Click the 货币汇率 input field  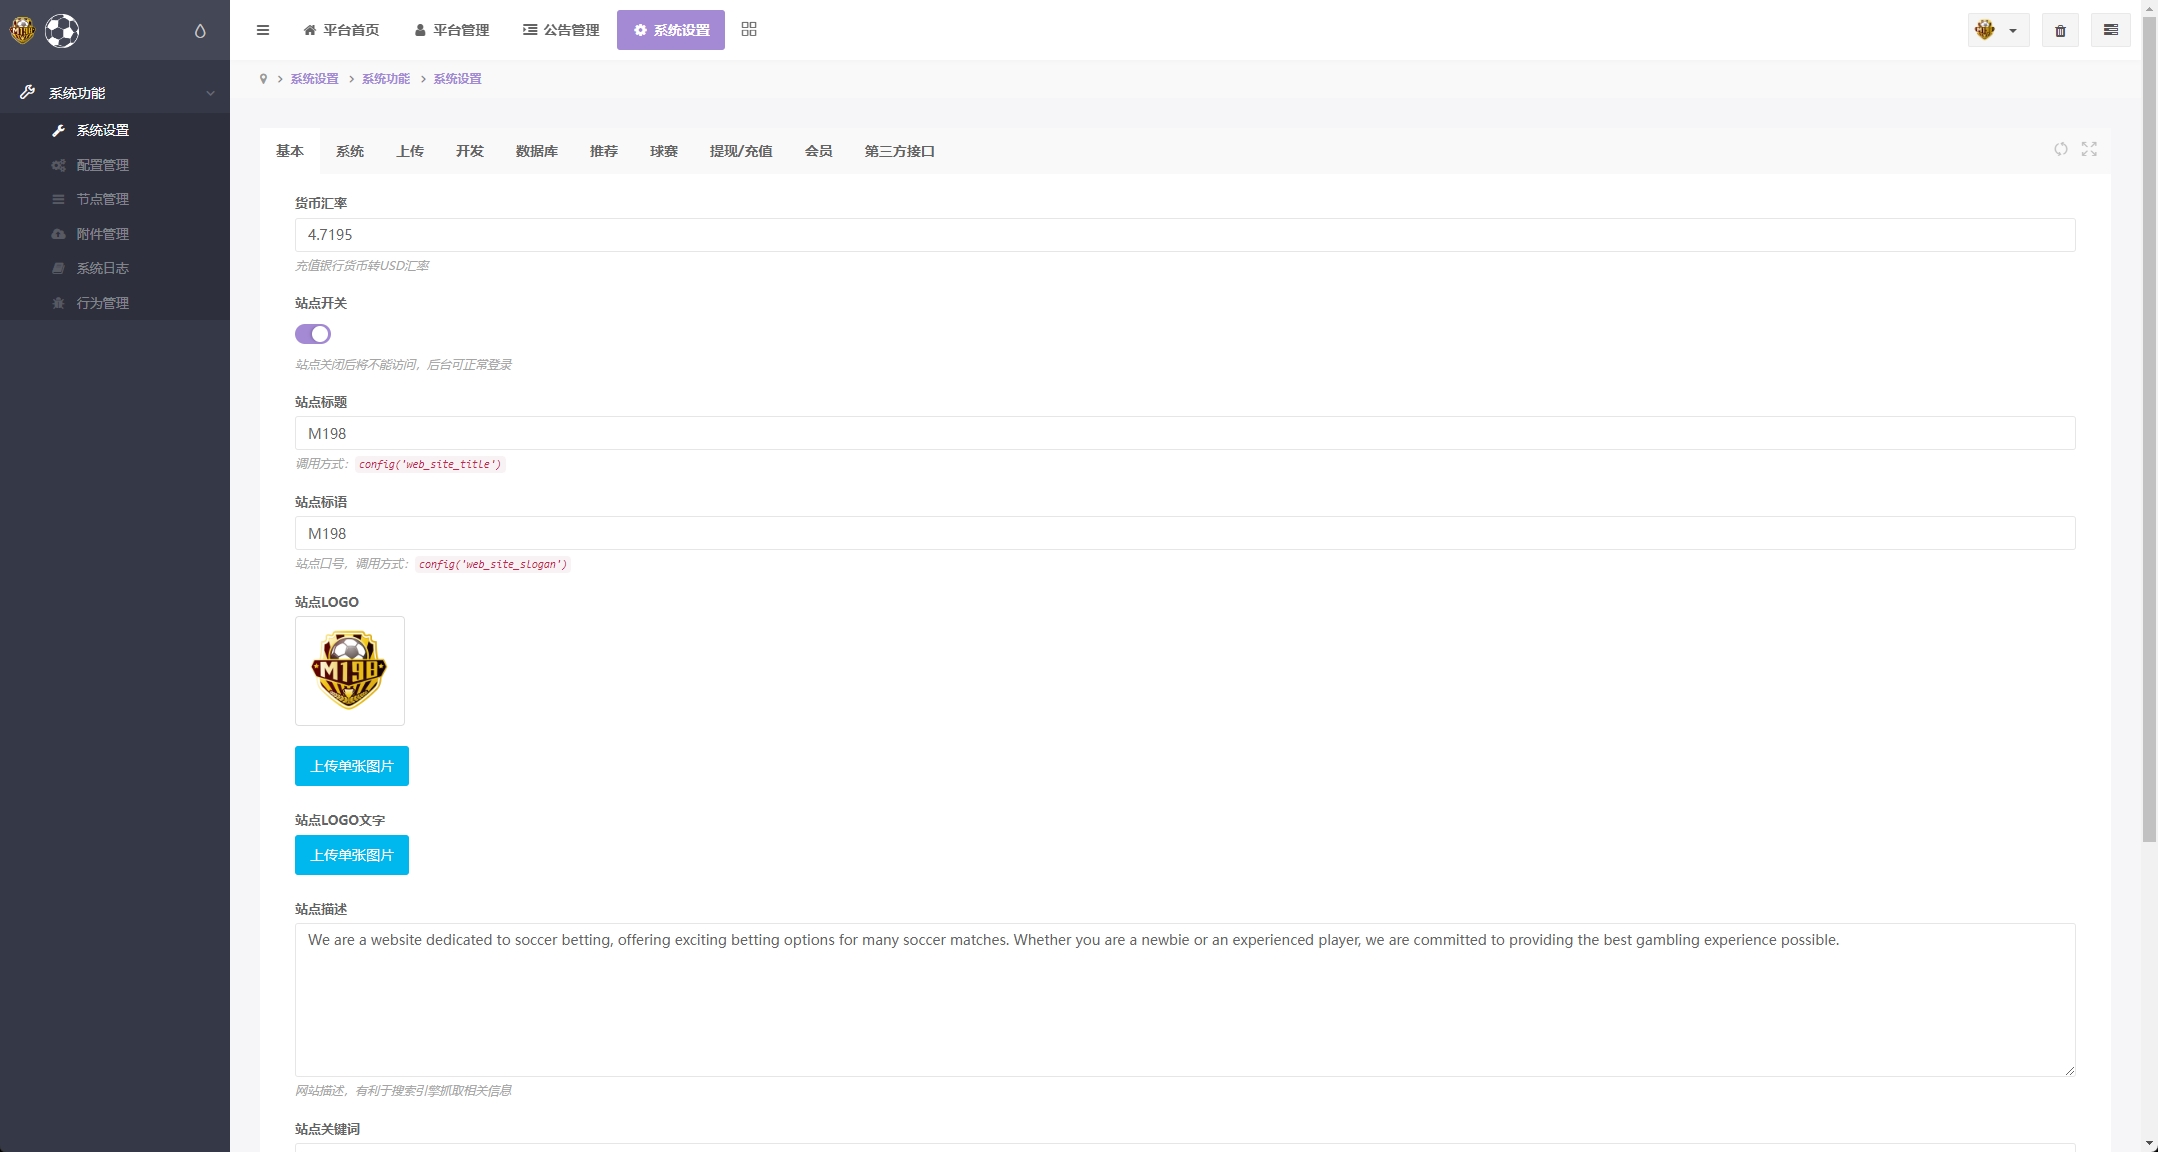coord(1184,235)
